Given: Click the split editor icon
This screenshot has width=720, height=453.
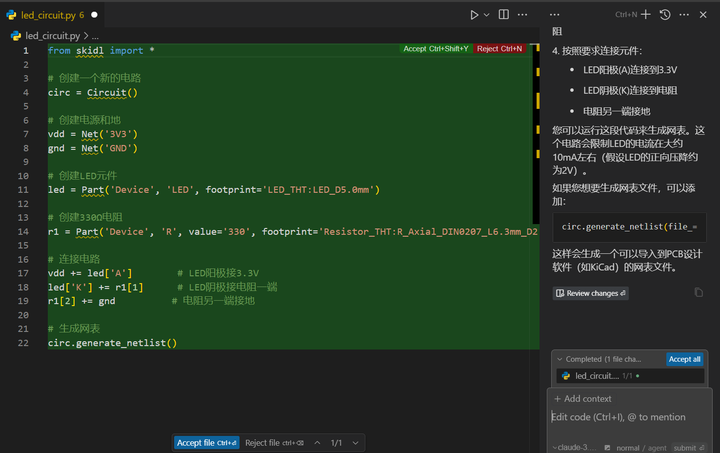Looking at the screenshot, I should pos(505,15).
